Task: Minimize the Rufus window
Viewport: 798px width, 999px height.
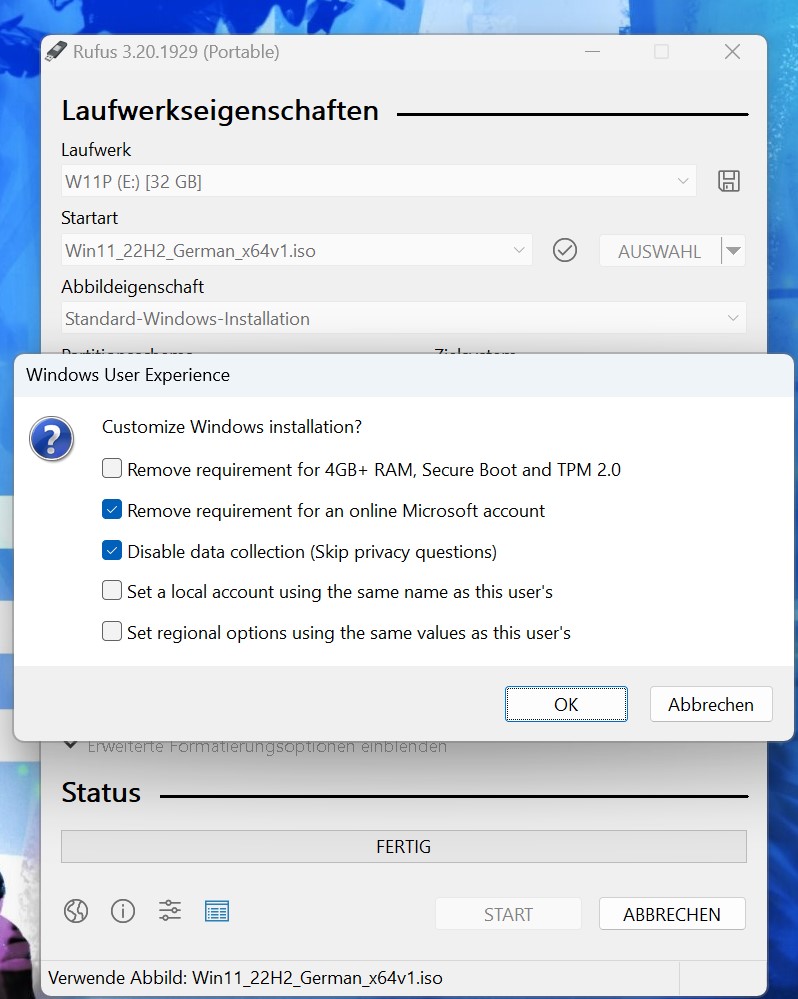Action: 592,52
